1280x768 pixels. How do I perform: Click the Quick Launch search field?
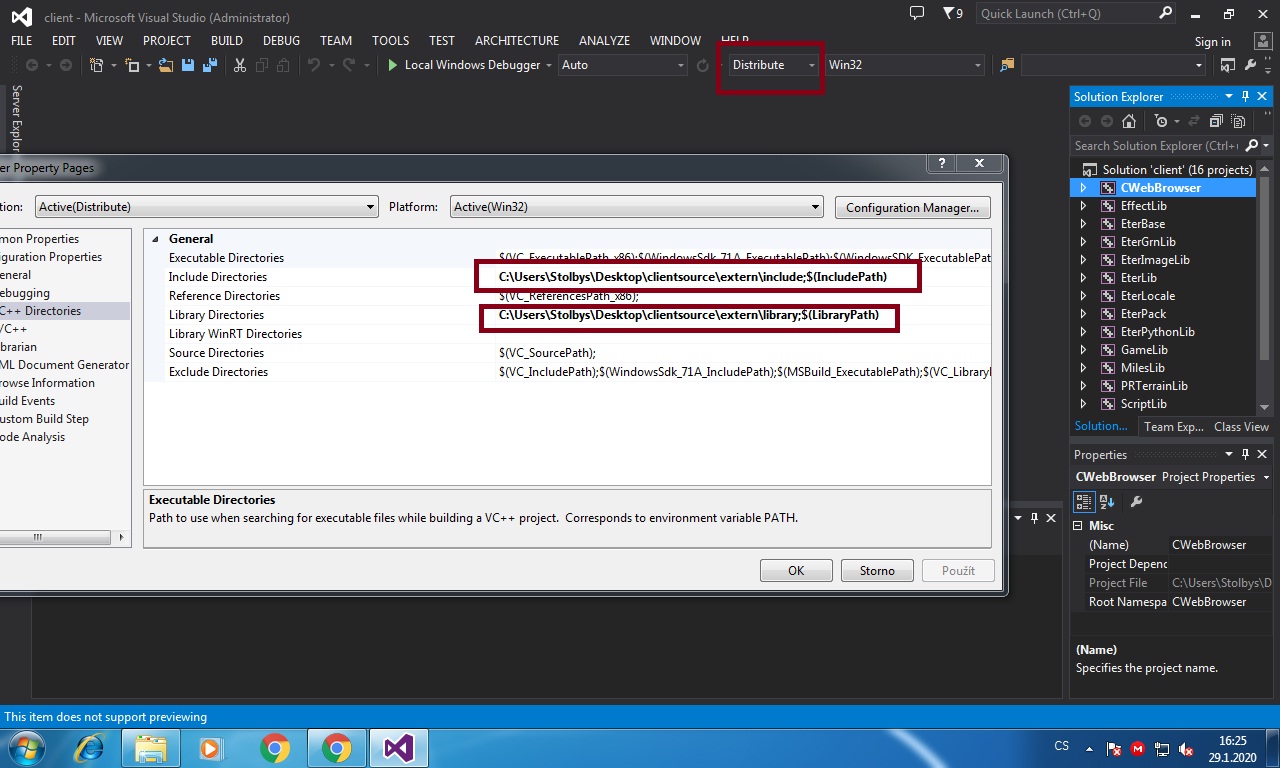[1065, 14]
